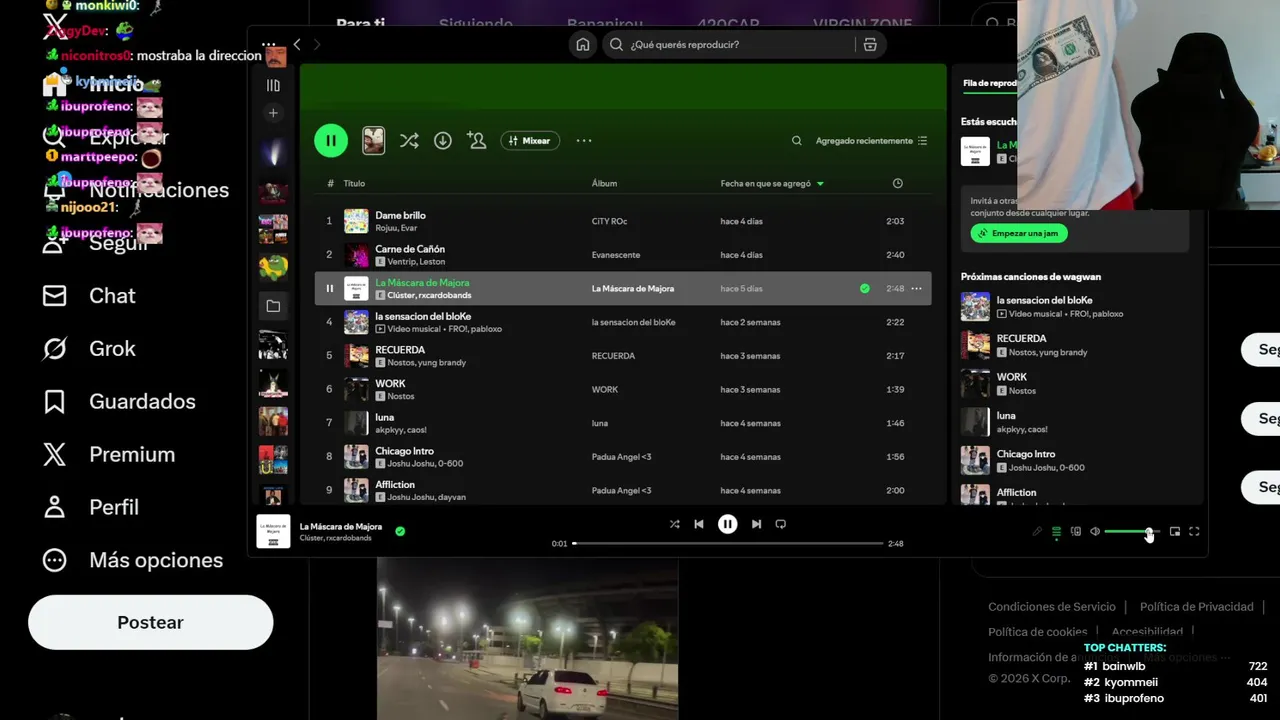Viewport: 1280px width, 720px height.
Task: Open the Mixear button
Action: click(x=530, y=141)
